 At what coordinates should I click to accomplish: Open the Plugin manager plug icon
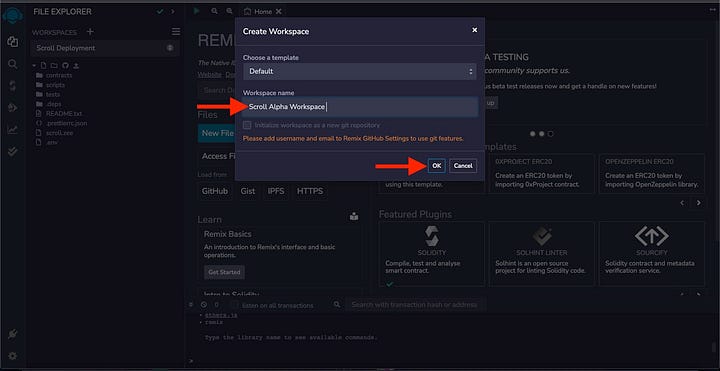pyautogui.click(x=12, y=334)
